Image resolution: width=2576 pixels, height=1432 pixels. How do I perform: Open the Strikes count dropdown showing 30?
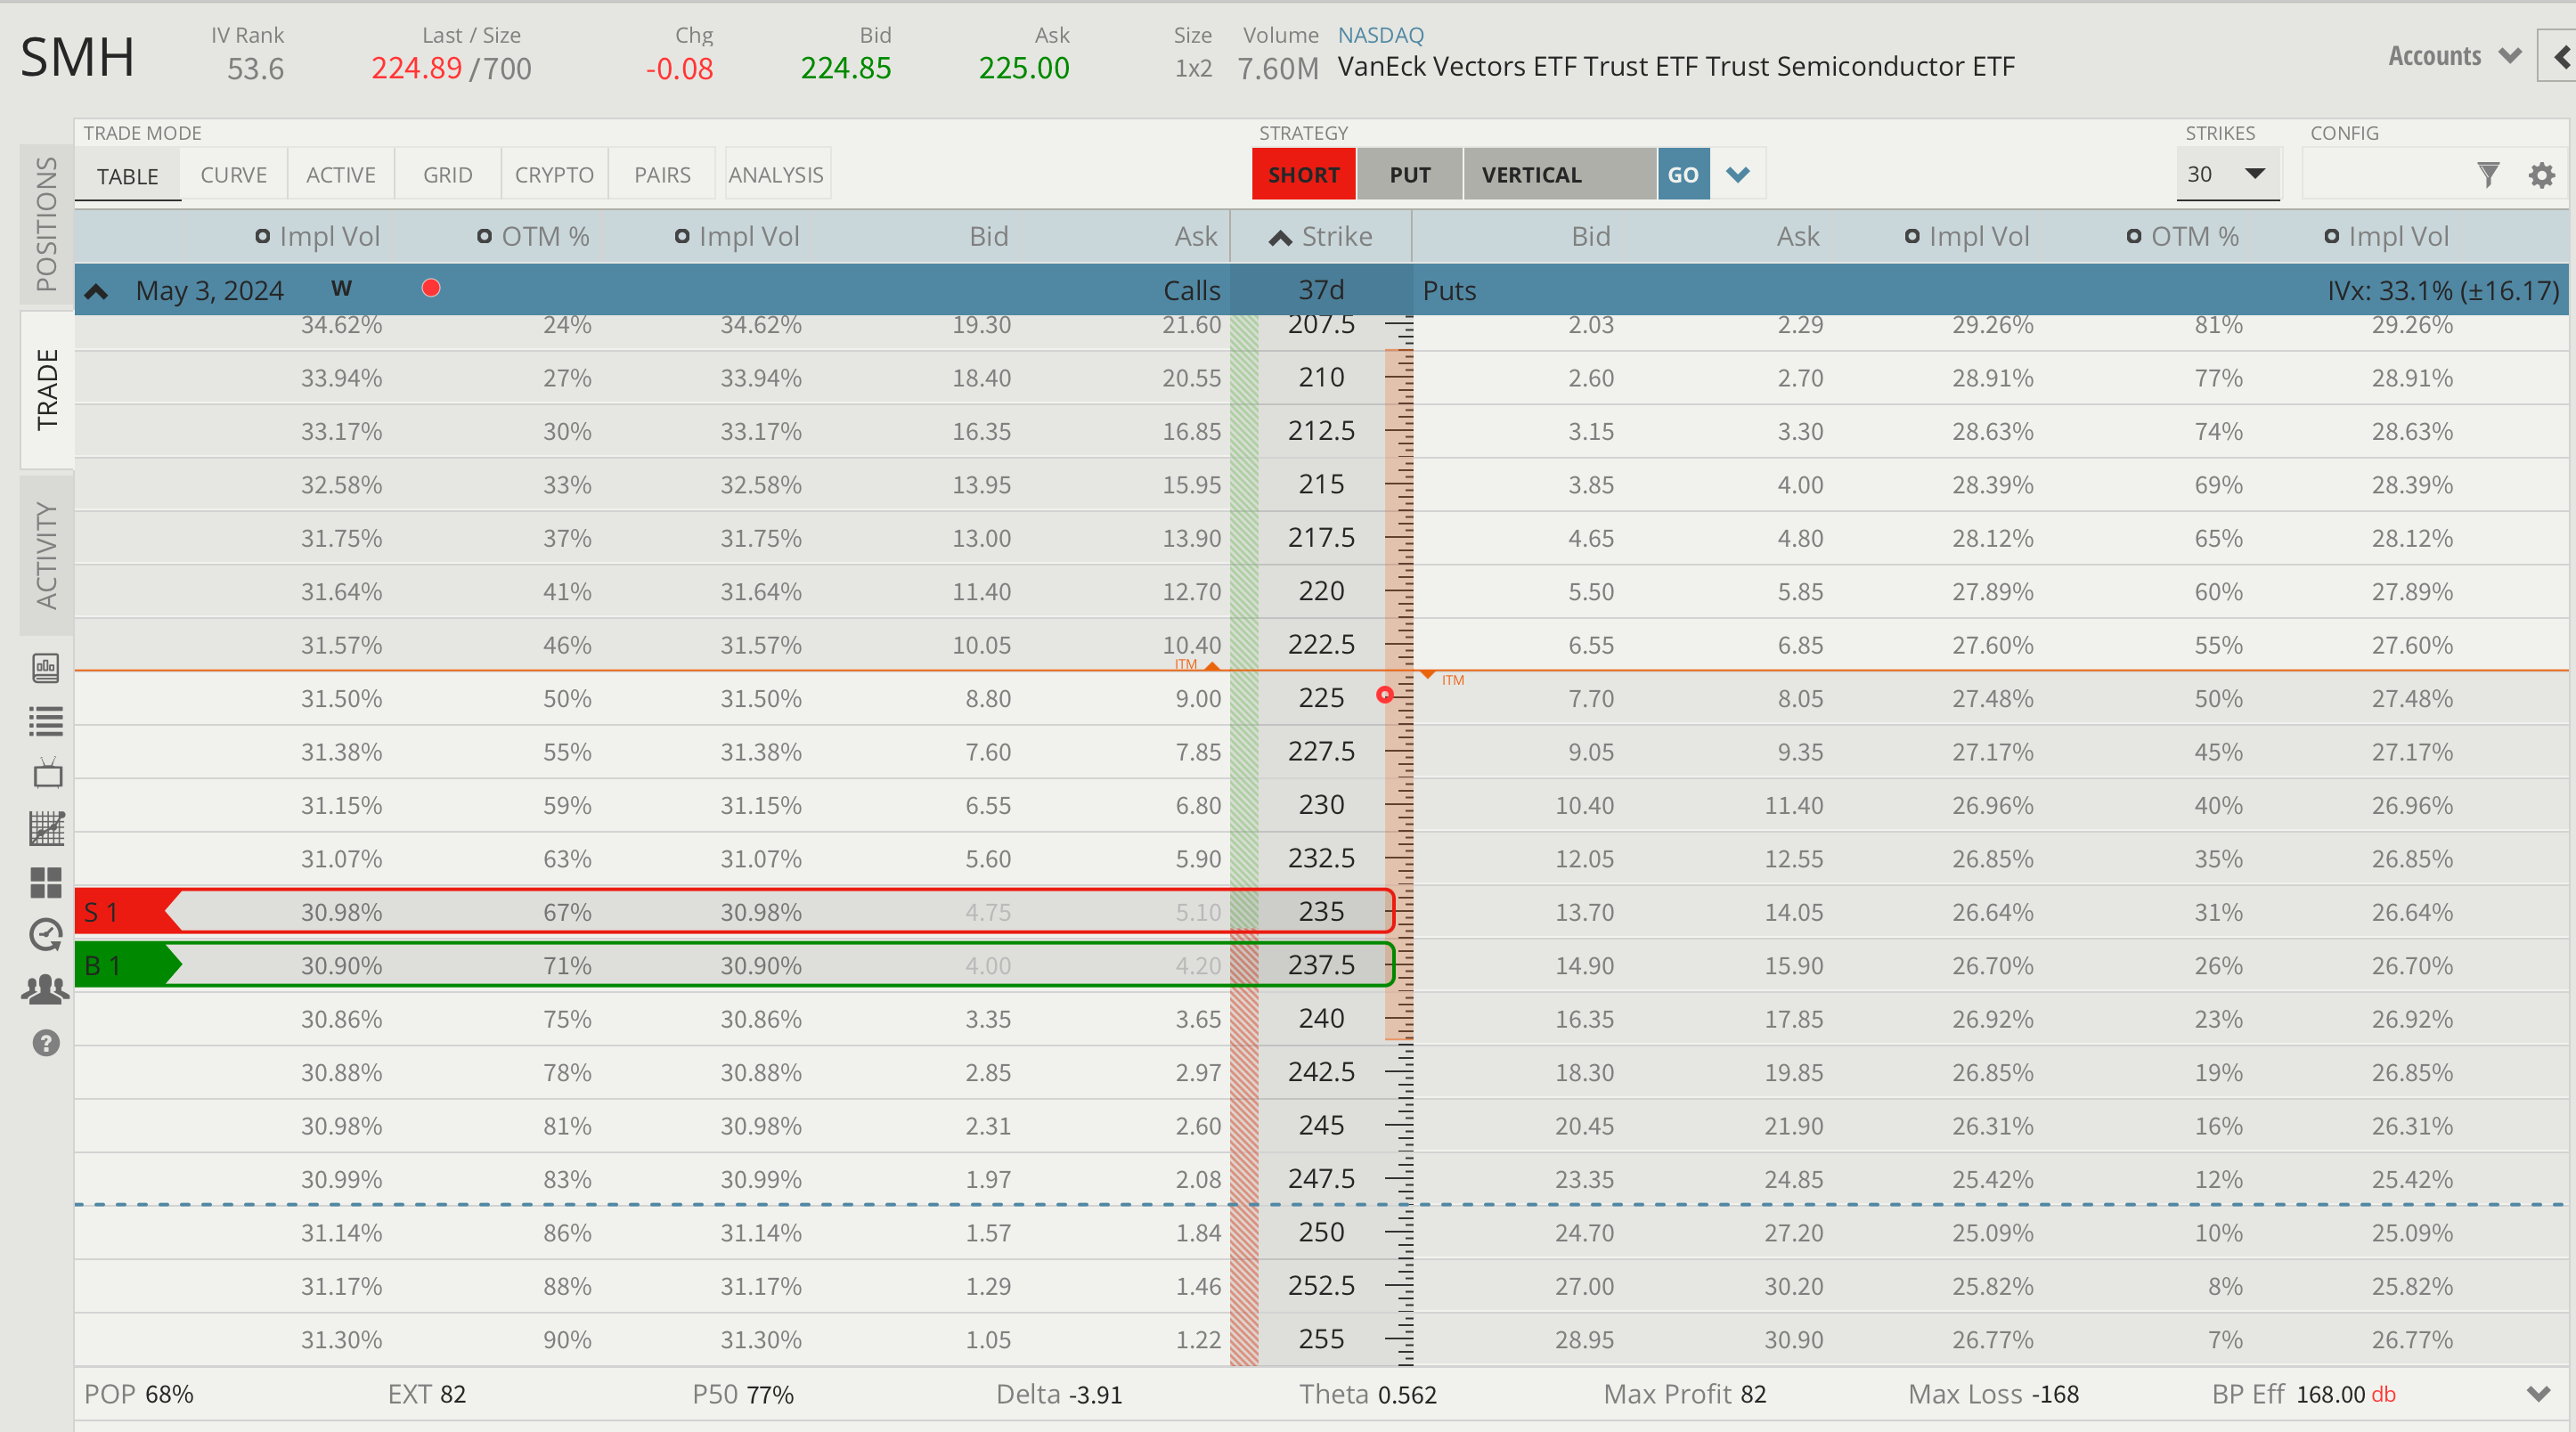point(2227,174)
